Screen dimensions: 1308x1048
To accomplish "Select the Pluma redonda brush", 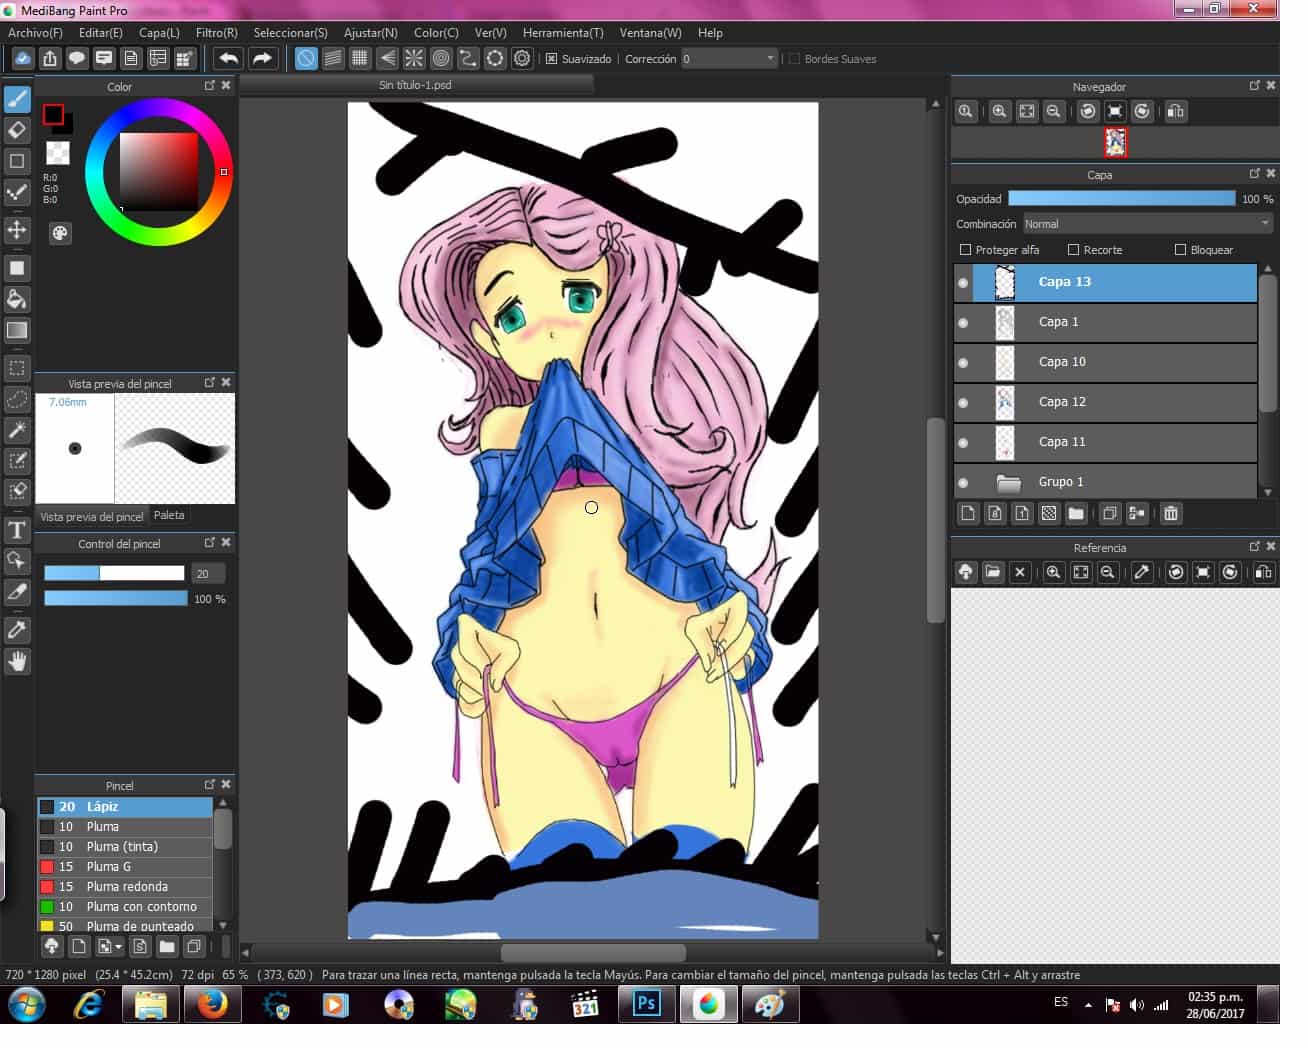I will coord(125,887).
